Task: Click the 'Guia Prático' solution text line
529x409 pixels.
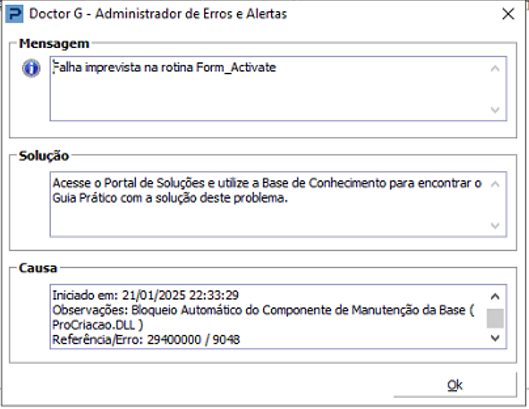Action: (x=170, y=198)
